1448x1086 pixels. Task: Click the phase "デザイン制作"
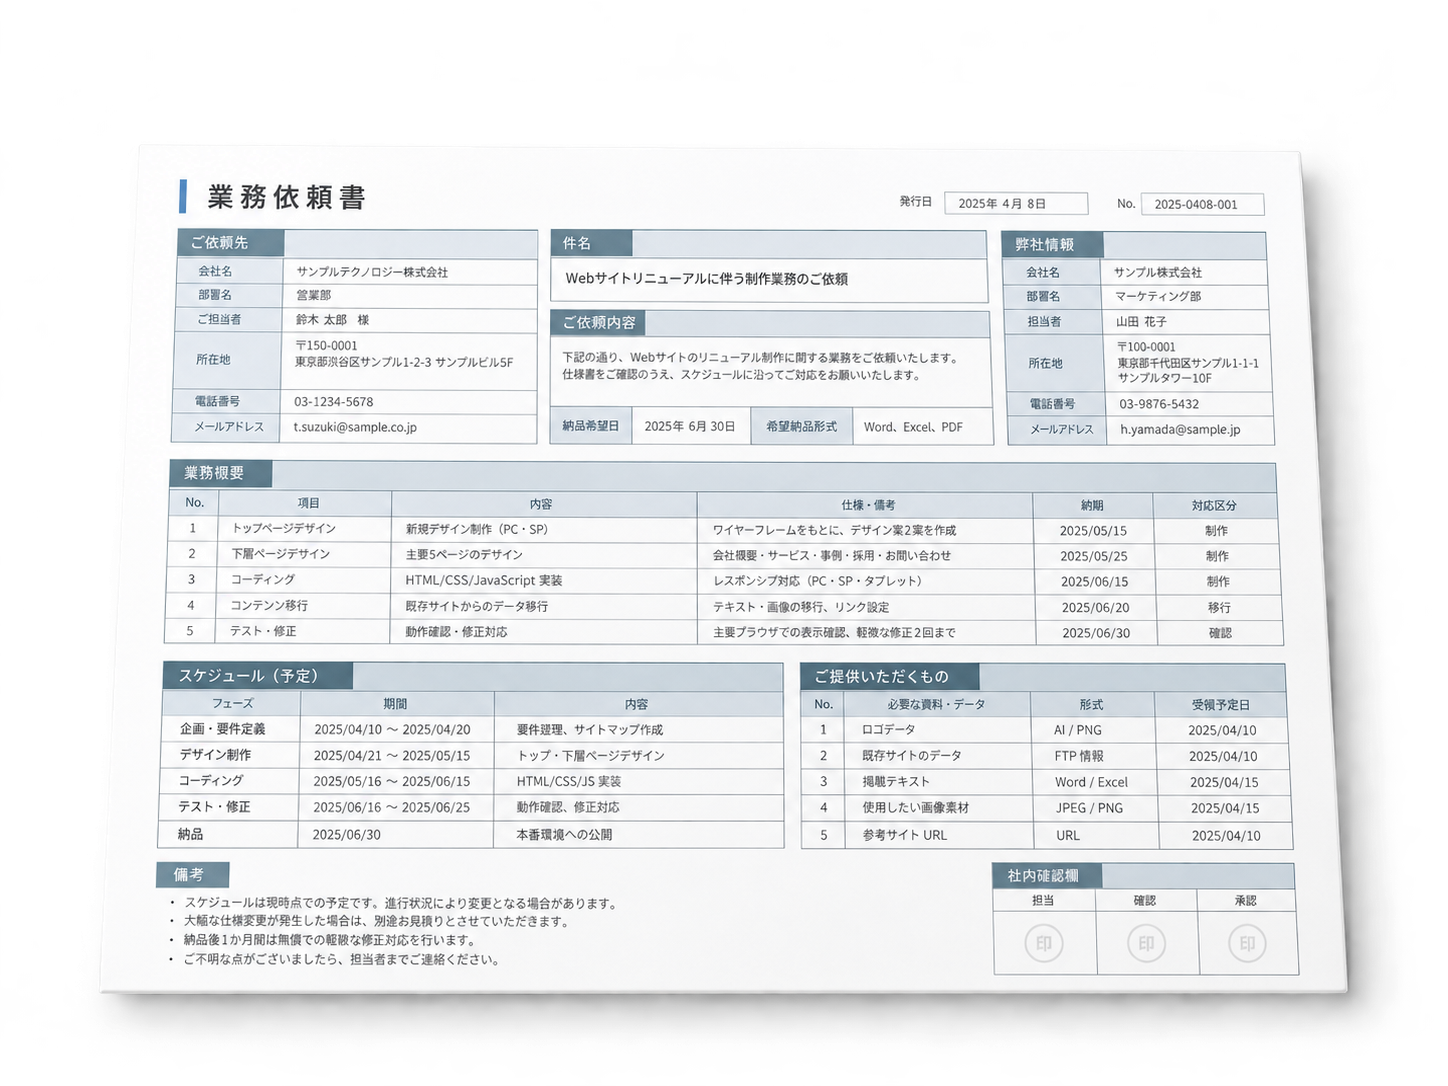pyautogui.click(x=215, y=756)
